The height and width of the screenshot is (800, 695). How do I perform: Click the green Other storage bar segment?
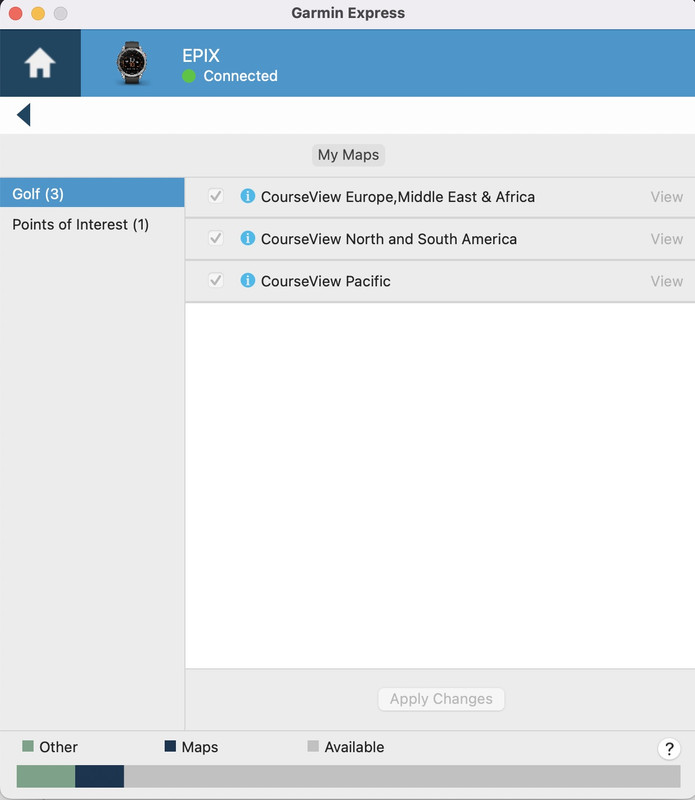pos(46,776)
